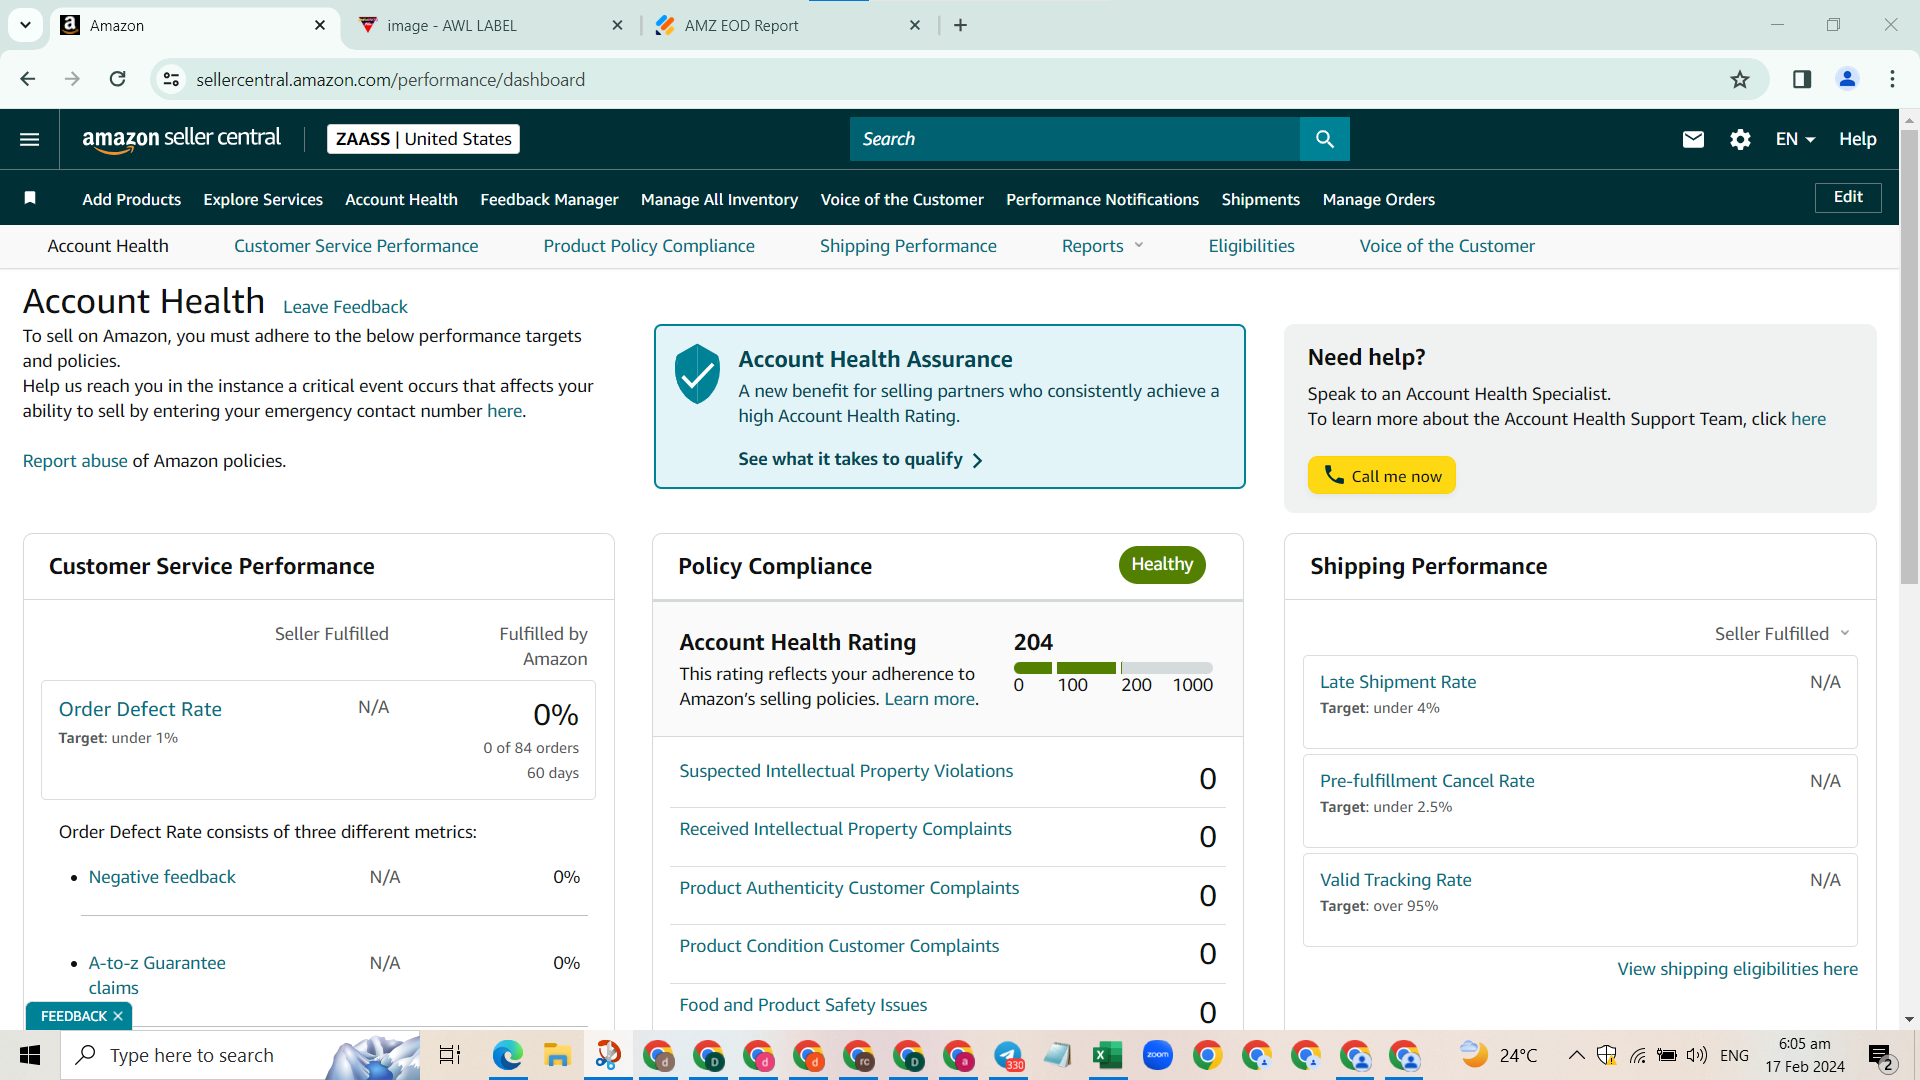Viewport: 1920px width, 1080px height.
Task: Click the search magnifier button
Action: click(x=1324, y=139)
